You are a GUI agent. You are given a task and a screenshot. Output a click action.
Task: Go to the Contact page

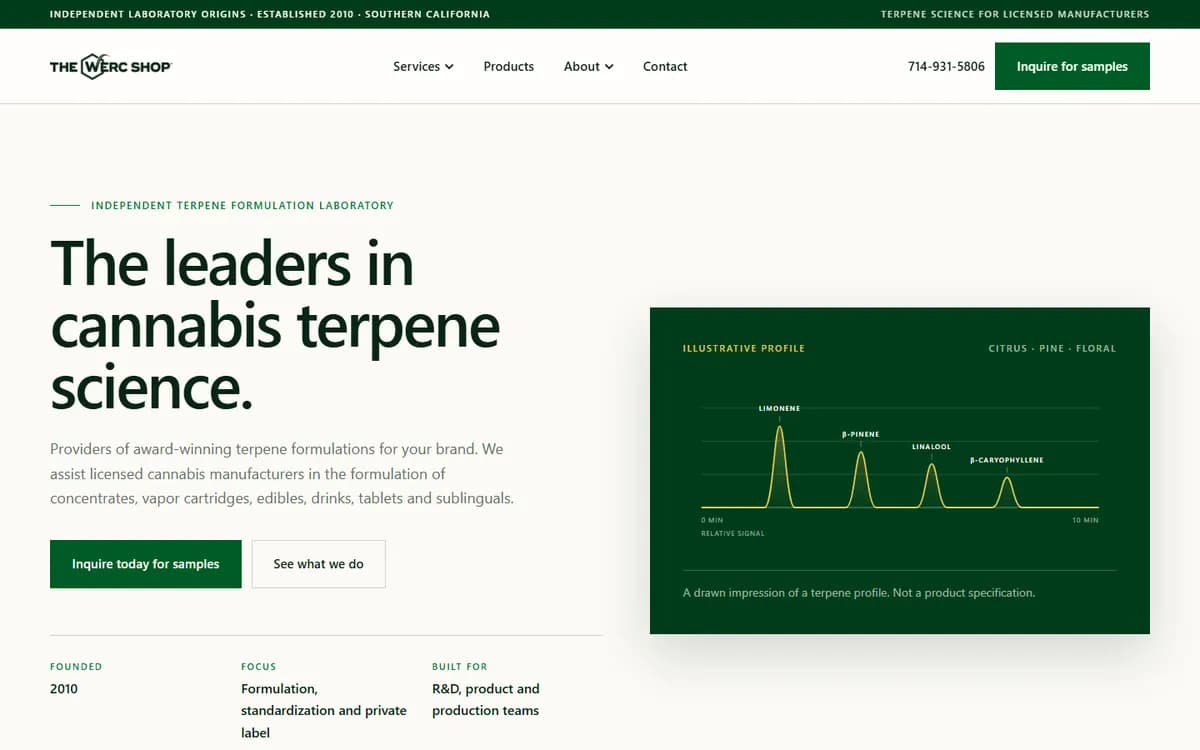point(665,66)
